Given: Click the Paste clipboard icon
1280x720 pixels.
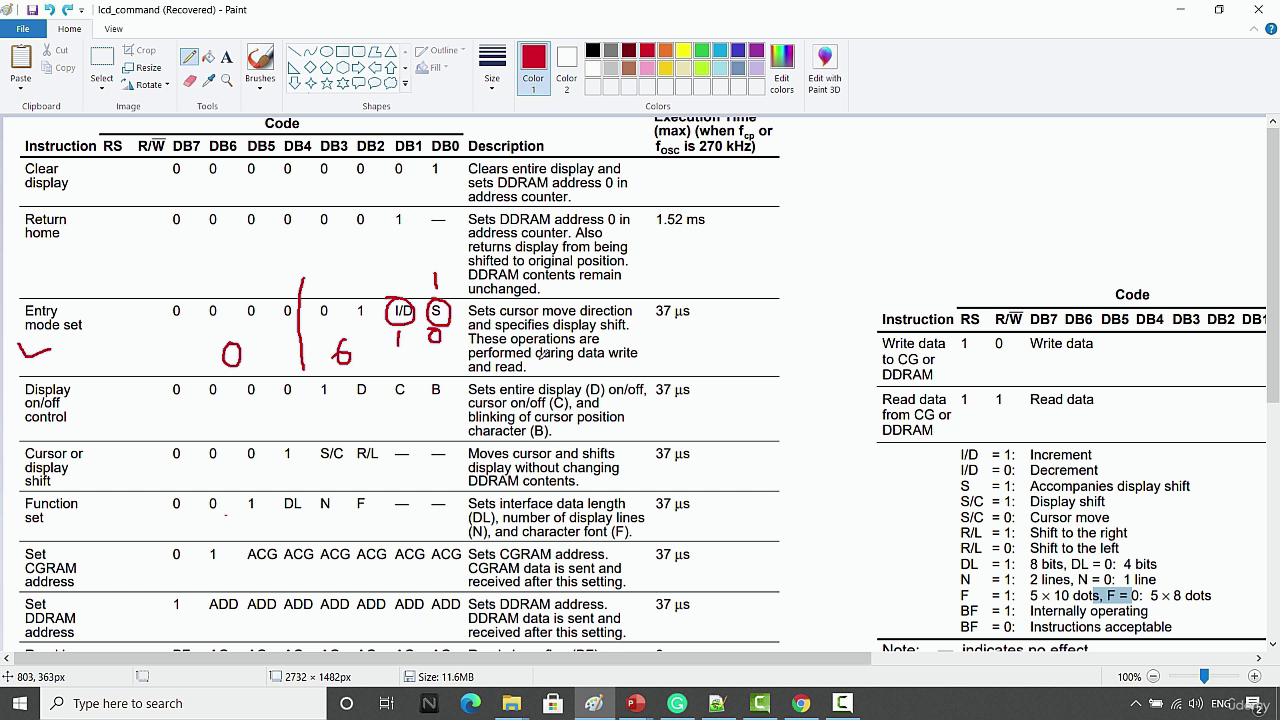Looking at the screenshot, I should click(x=21, y=58).
